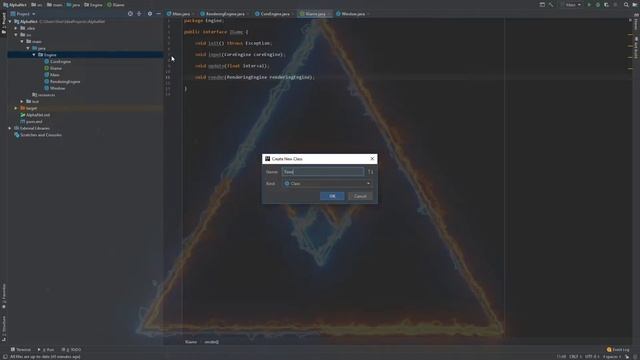Click the Build hammer icon in toolbar
The width and height of the screenshot is (640, 360).
(551, 5)
